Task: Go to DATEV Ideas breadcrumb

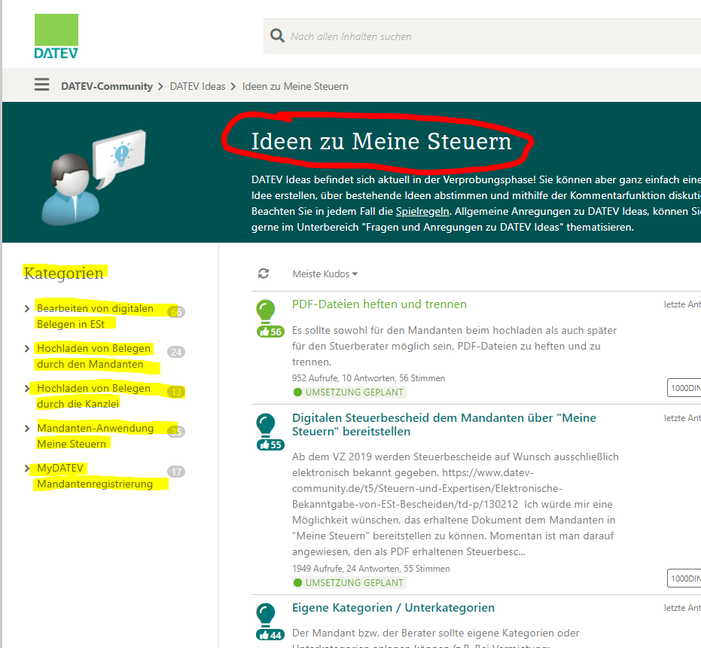Action: [198, 86]
